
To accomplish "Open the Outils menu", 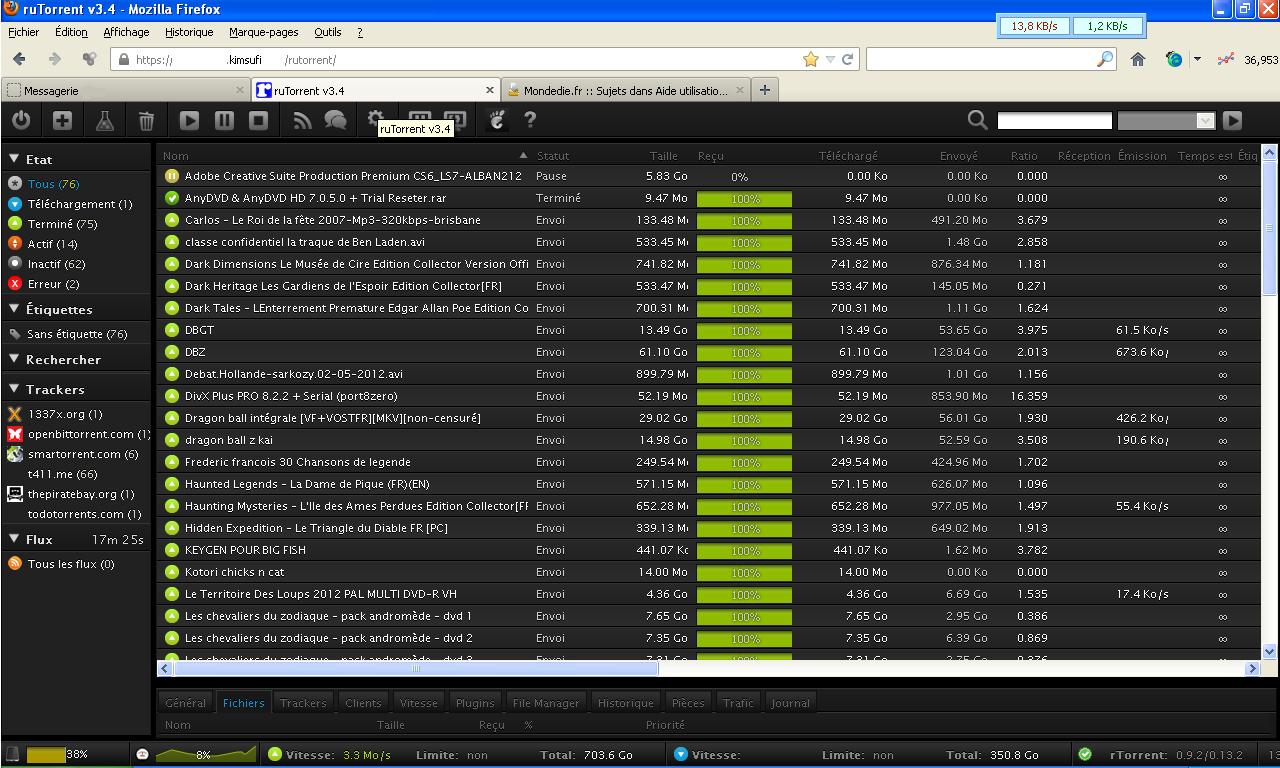I will pos(328,32).
